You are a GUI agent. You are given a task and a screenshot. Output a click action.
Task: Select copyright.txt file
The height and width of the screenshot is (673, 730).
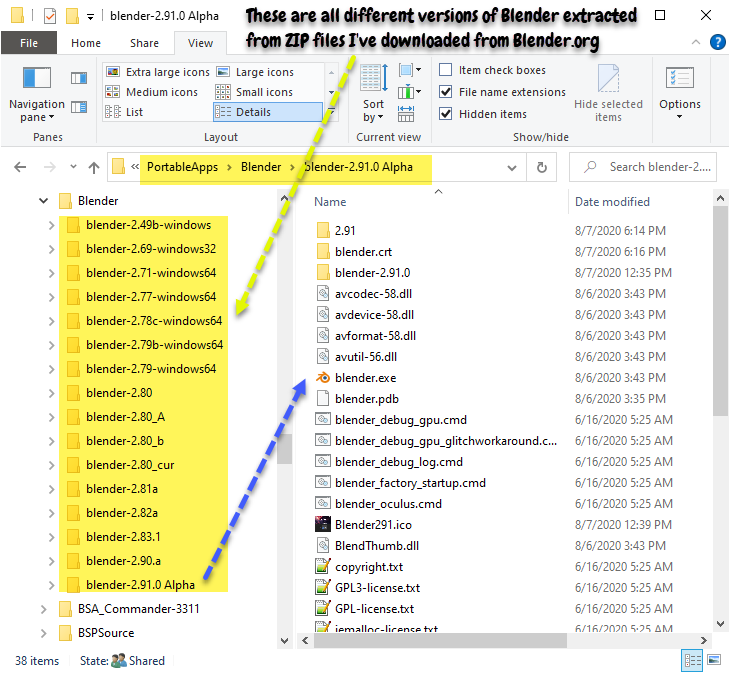[x=369, y=567]
